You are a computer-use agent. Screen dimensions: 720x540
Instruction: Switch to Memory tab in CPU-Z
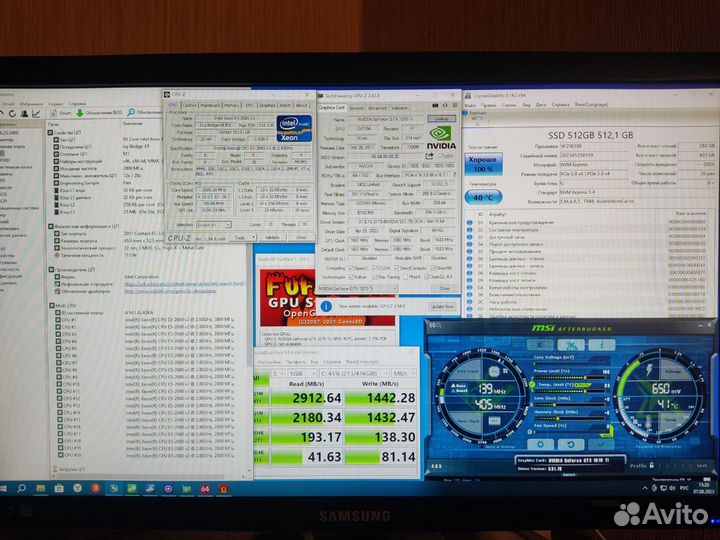pyautogui.click(x=232, y=105)
